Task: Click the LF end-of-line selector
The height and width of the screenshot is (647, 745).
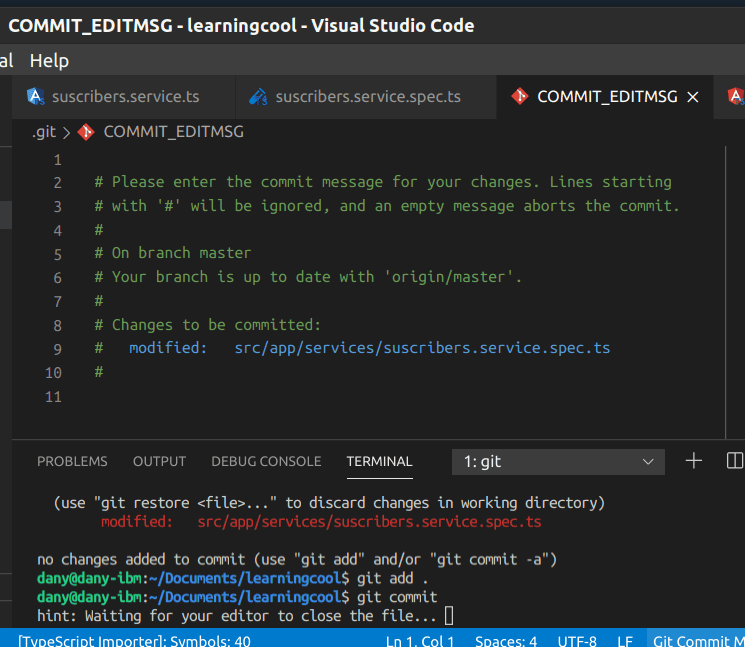Action: click(x=625, y=641)
